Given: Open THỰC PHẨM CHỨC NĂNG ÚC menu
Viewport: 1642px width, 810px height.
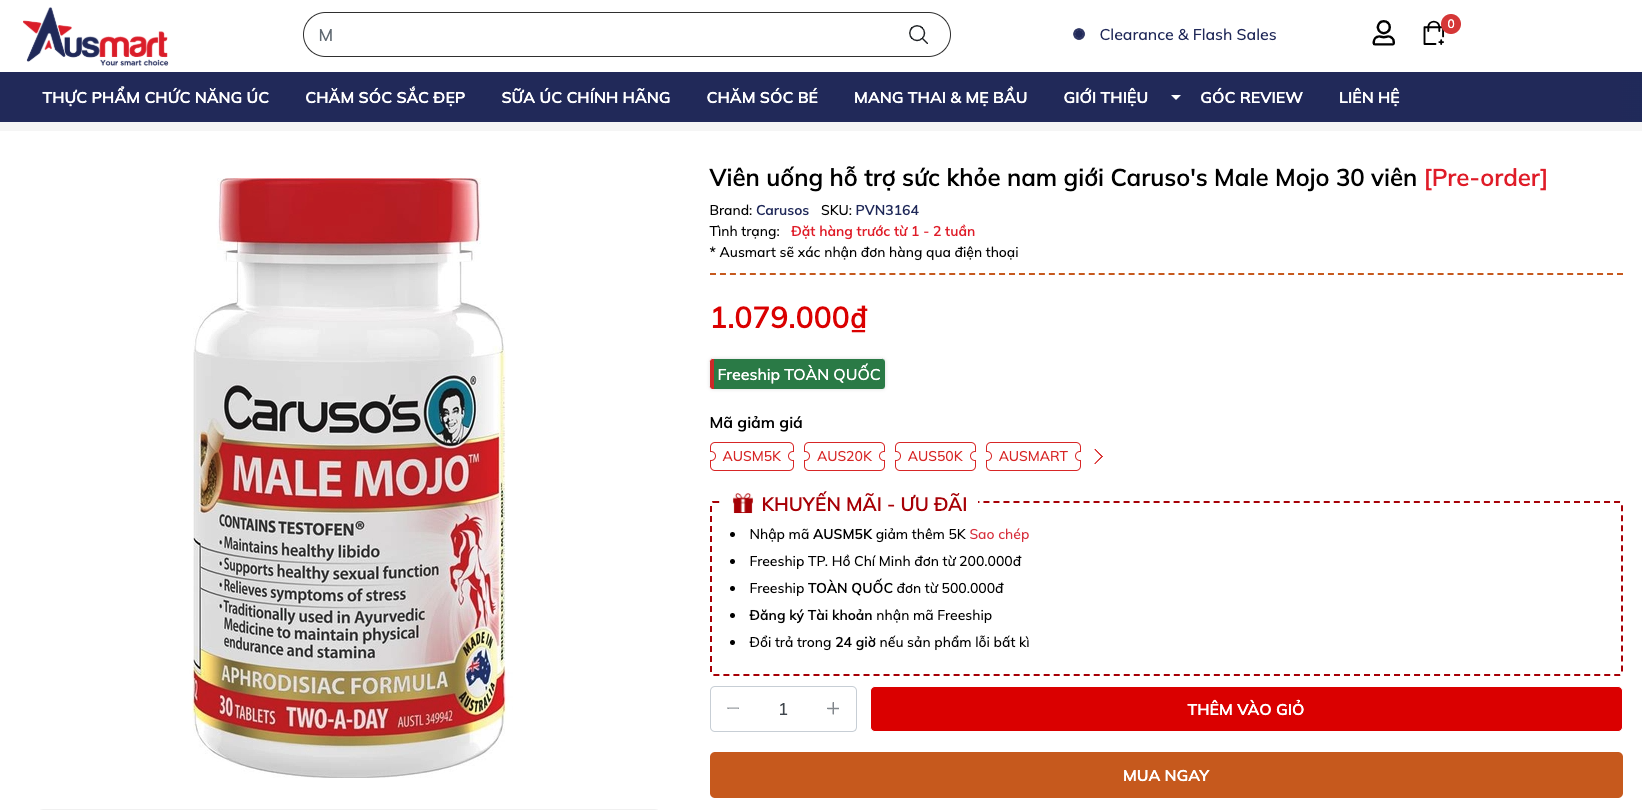Looking at the screenshot, I should pos(156,97).
